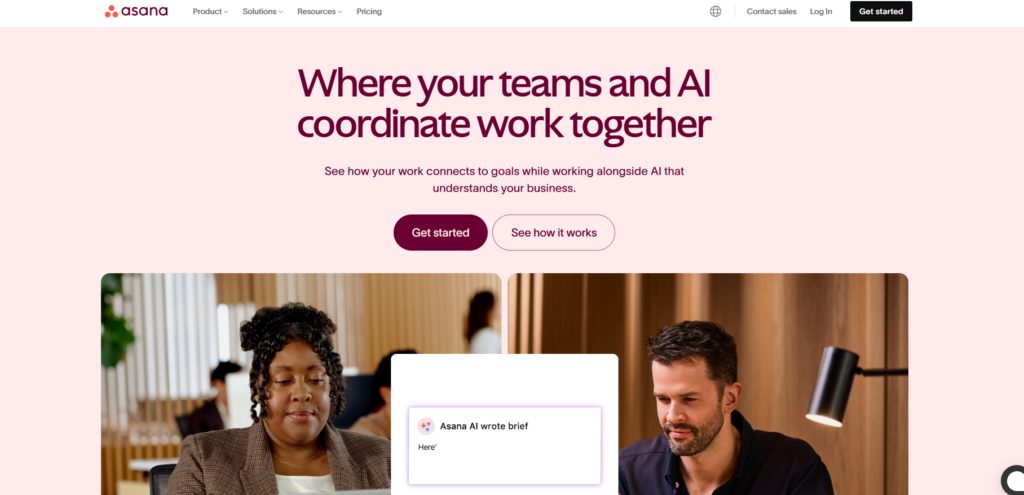The image size is (1024, 495).
Task: Click the Asana AI sparkle icon
Action: (426, 426)
